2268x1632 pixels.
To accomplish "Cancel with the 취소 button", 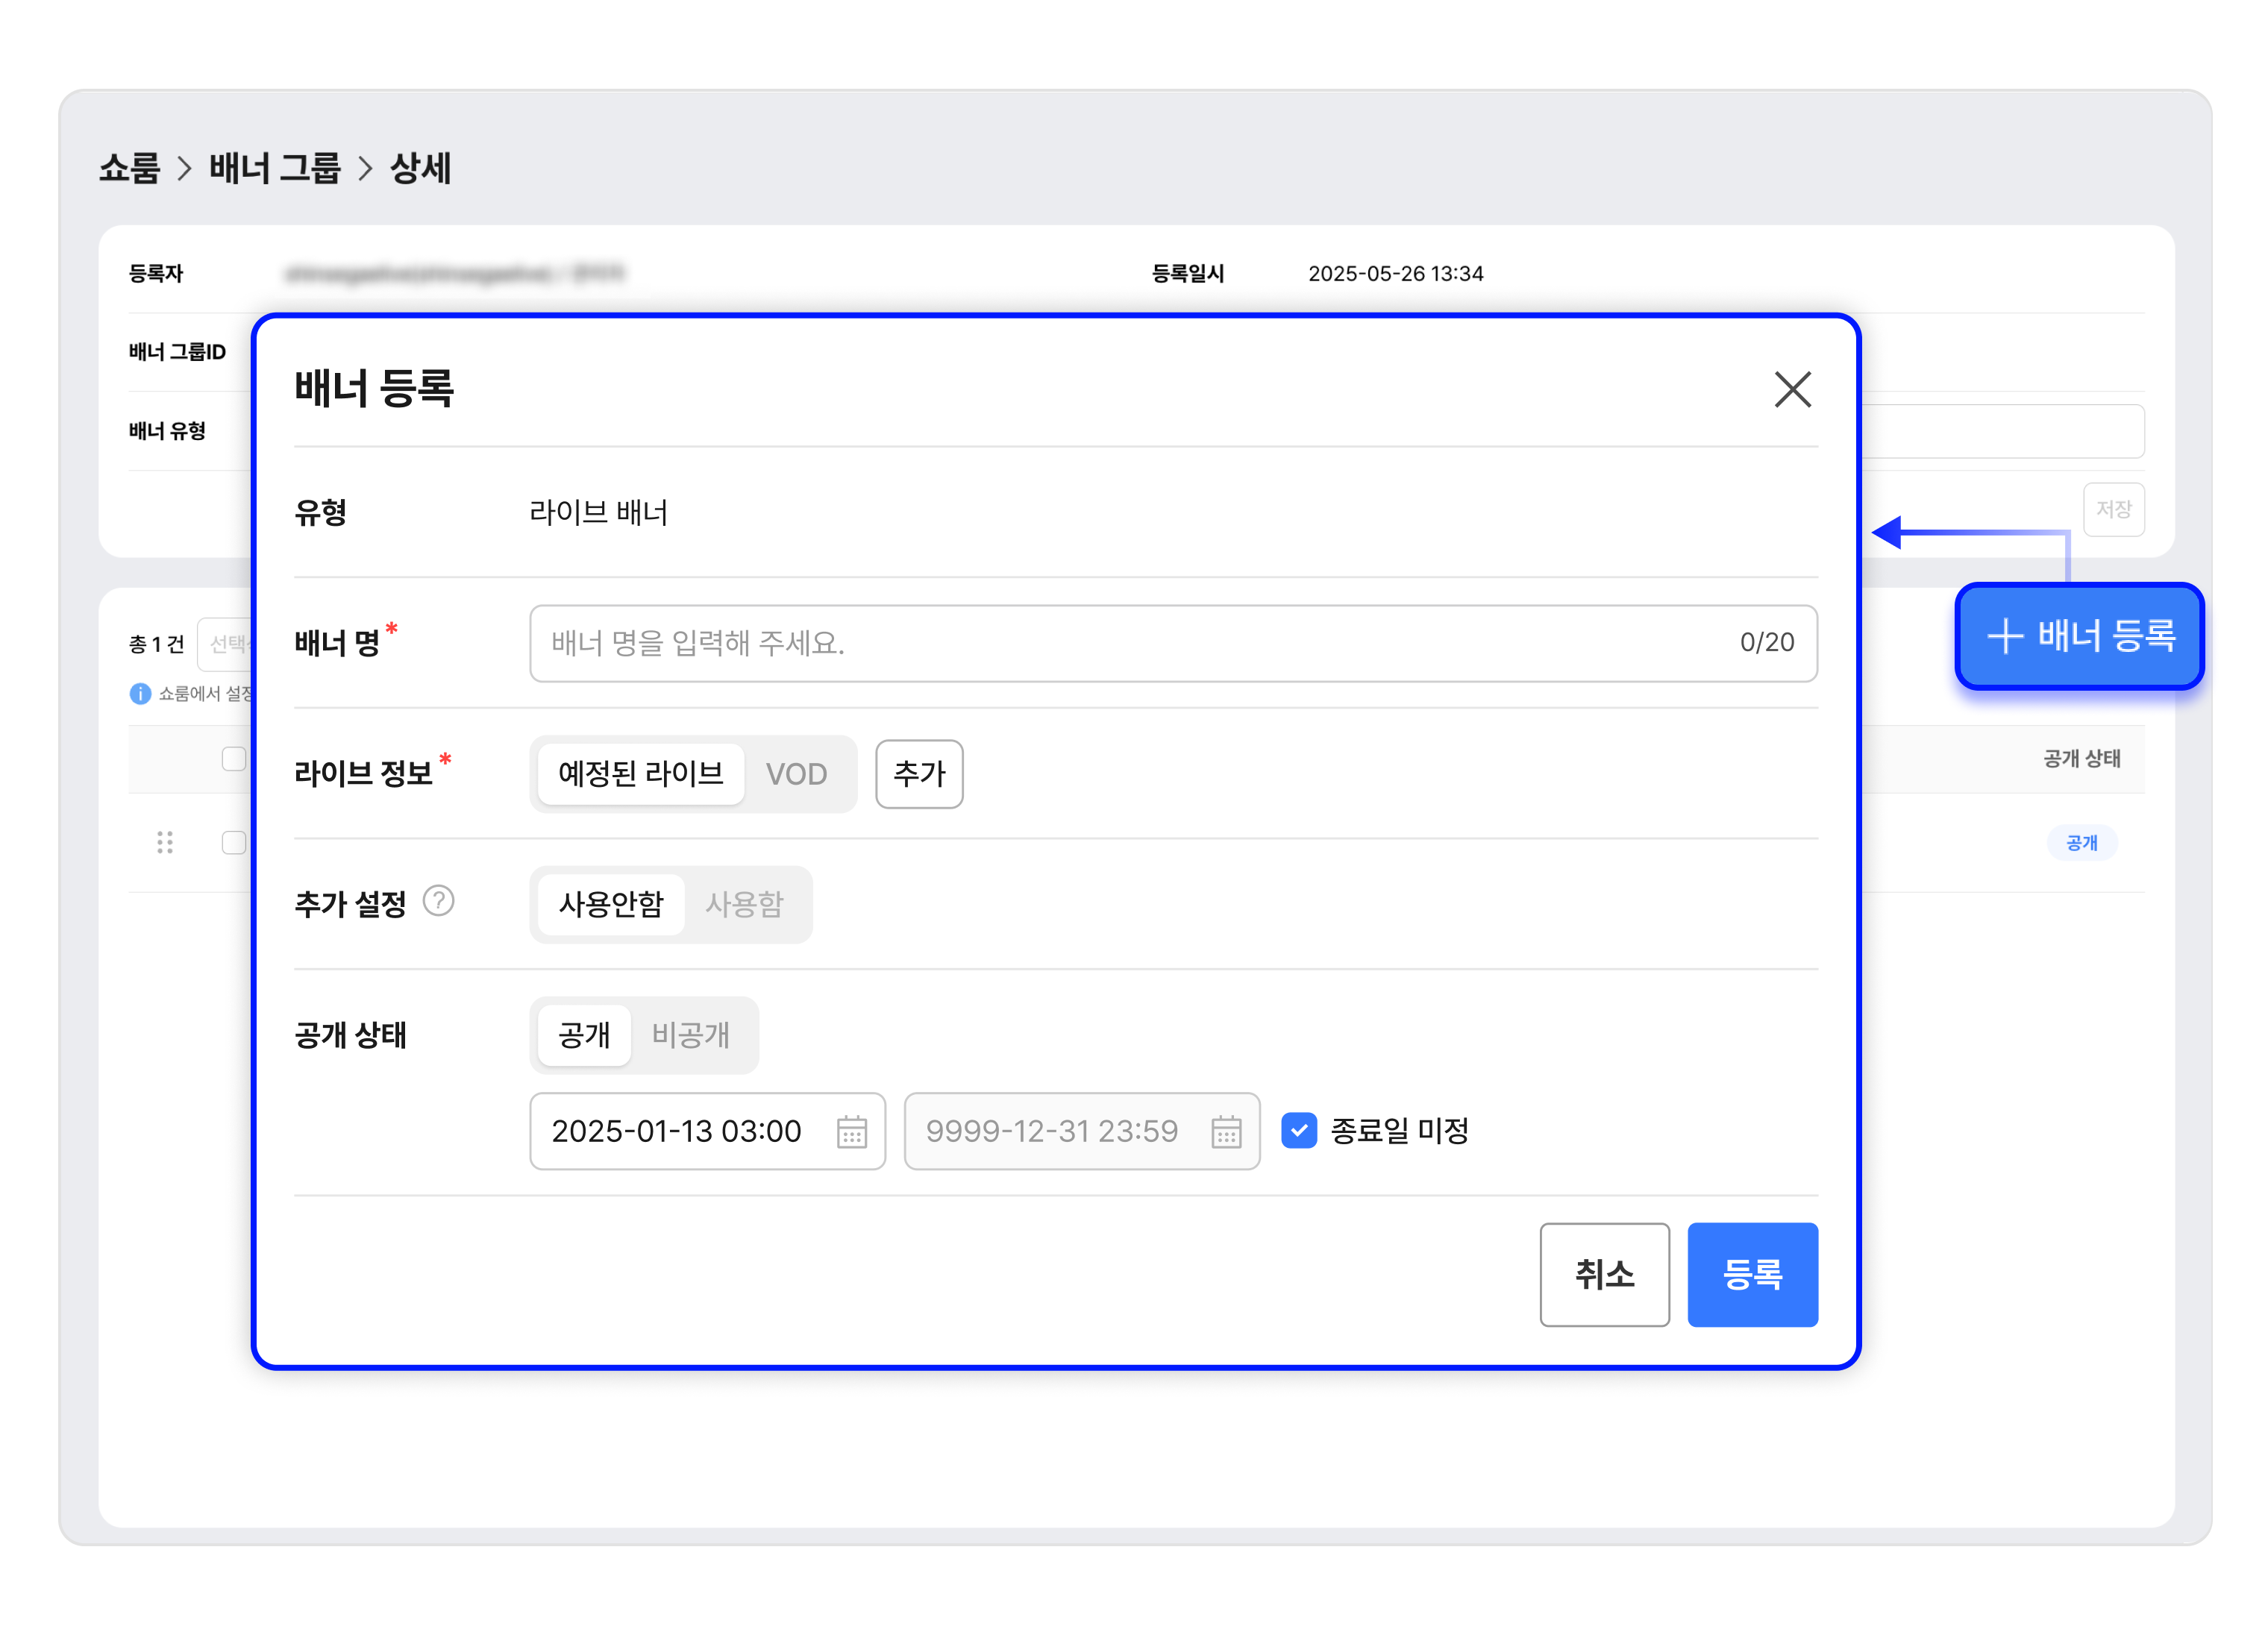I will tap(1603, 1273).
